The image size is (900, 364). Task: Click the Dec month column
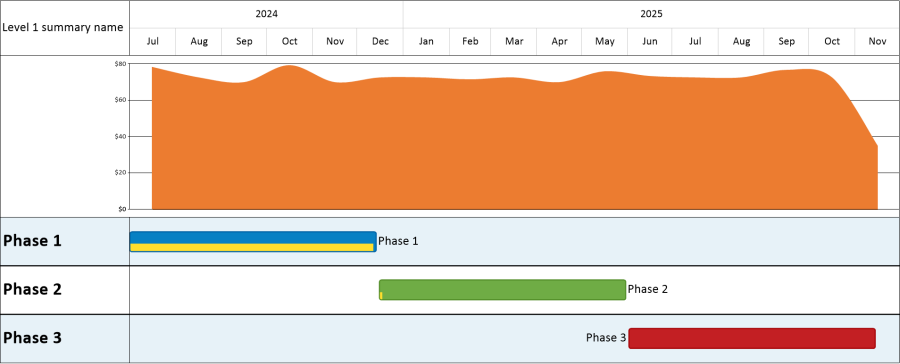tap(380, 41)
